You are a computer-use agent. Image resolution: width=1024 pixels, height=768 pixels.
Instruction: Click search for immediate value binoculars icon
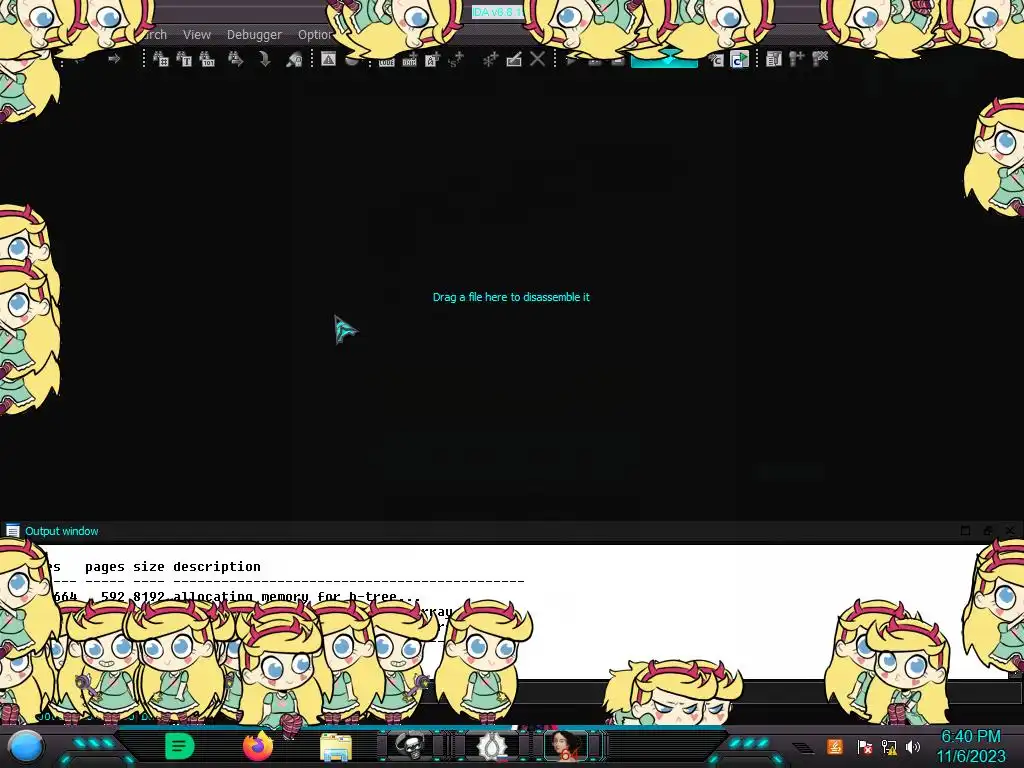[x=161, y=59]
